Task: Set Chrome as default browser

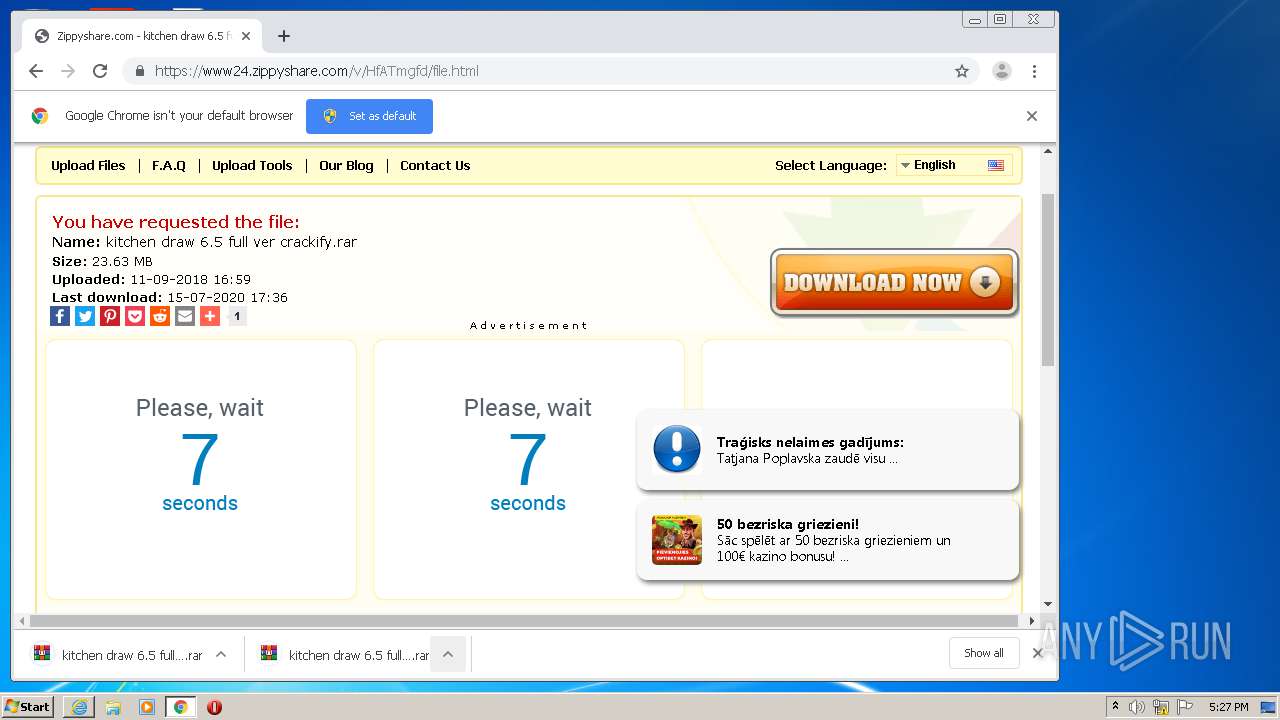Action: [369, 116]
